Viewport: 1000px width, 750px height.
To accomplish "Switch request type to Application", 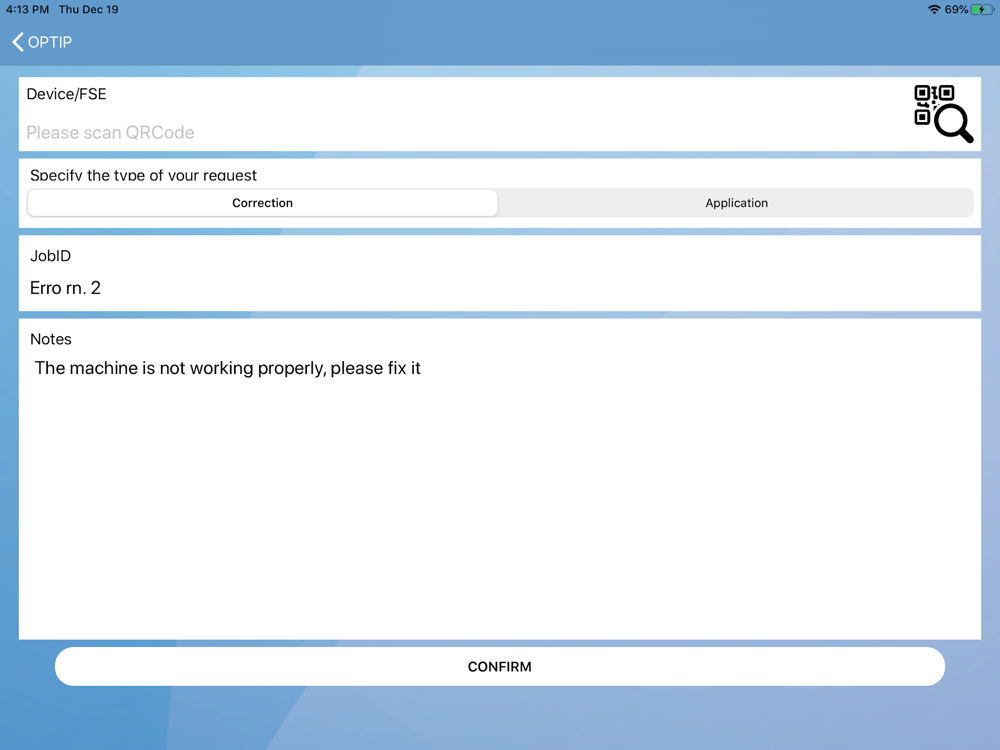I will click(x=736, y=203).
